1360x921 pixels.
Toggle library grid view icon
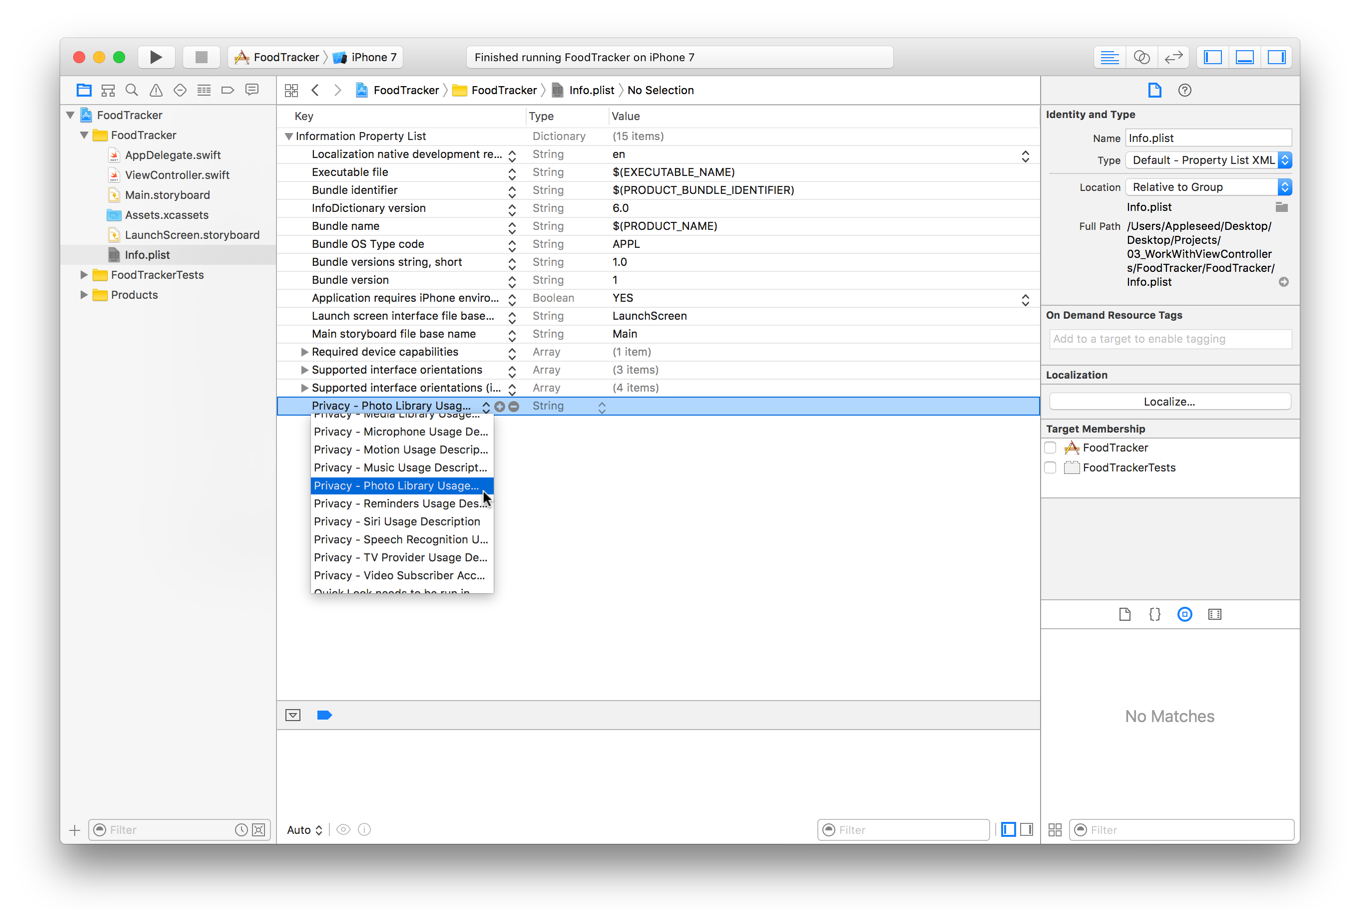(x=1055, y=829)
